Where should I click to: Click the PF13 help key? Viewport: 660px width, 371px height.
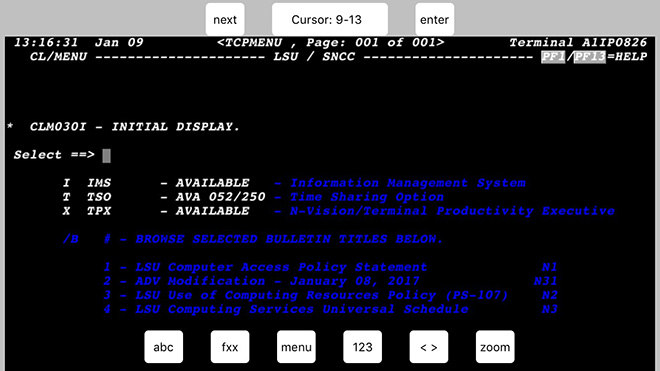[590, 56]
